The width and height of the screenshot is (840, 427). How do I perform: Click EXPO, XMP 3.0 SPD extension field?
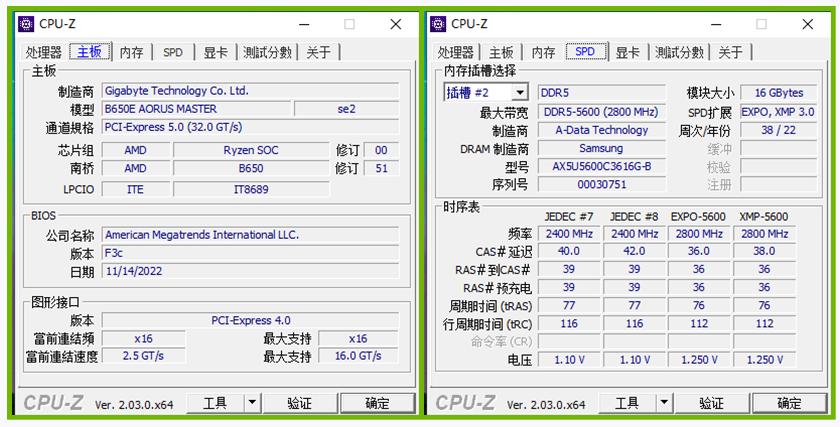coord(779,113)
